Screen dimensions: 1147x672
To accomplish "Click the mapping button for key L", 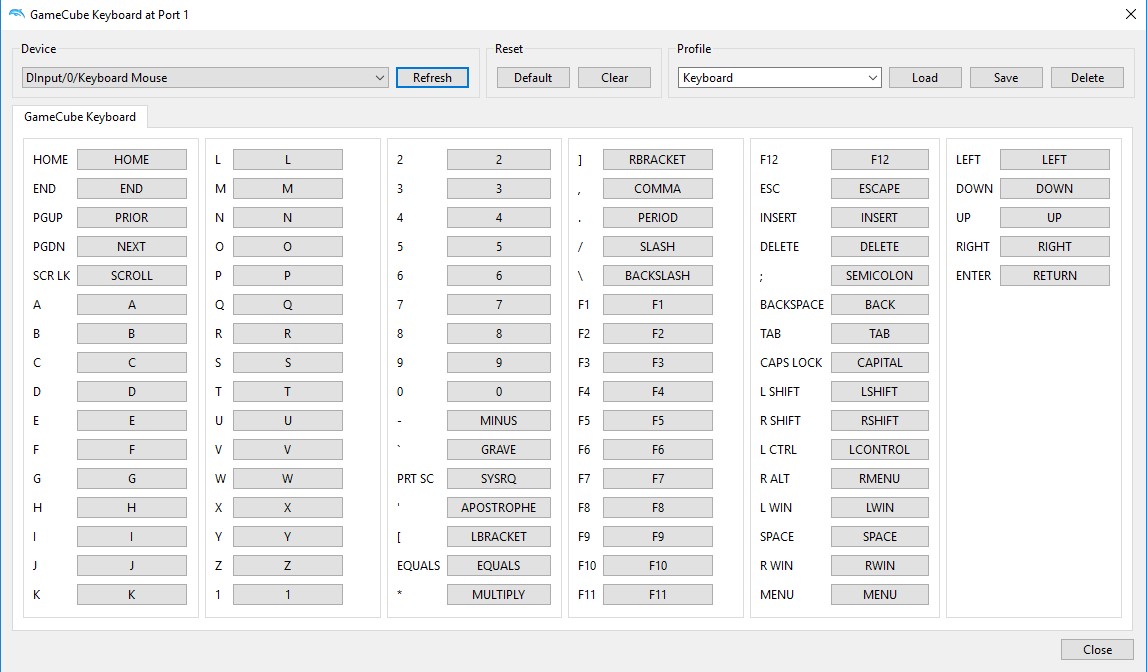I will [x=287, y=159].
